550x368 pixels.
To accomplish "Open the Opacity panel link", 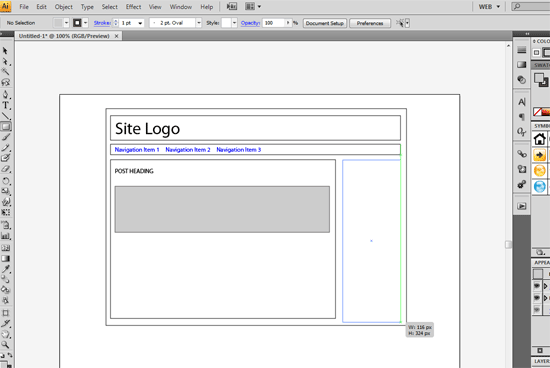I will pos(250,23).
